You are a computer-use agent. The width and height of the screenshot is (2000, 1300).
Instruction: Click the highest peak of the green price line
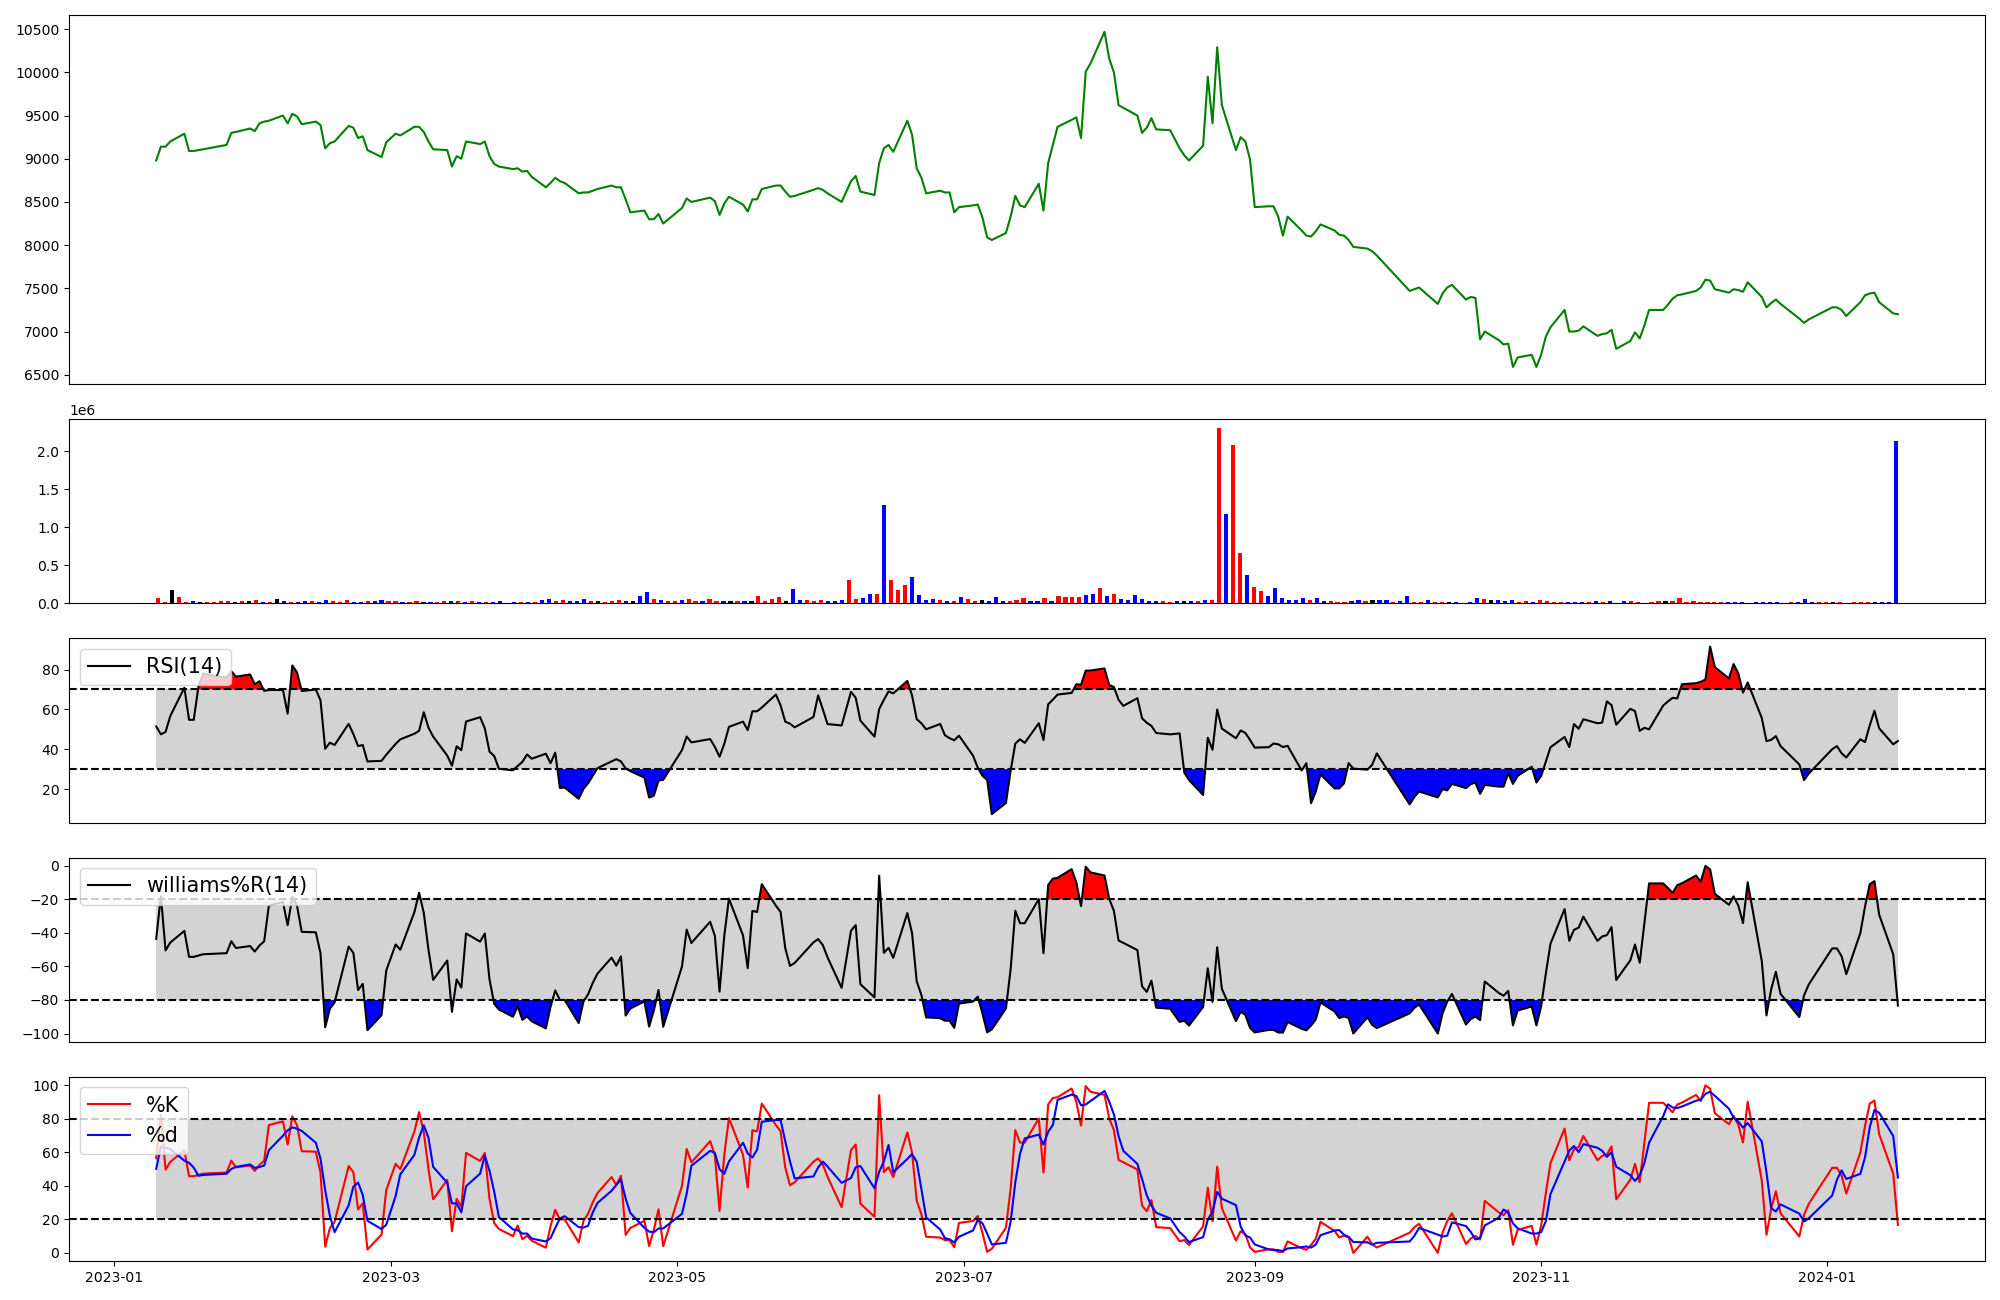(1104, 33)
